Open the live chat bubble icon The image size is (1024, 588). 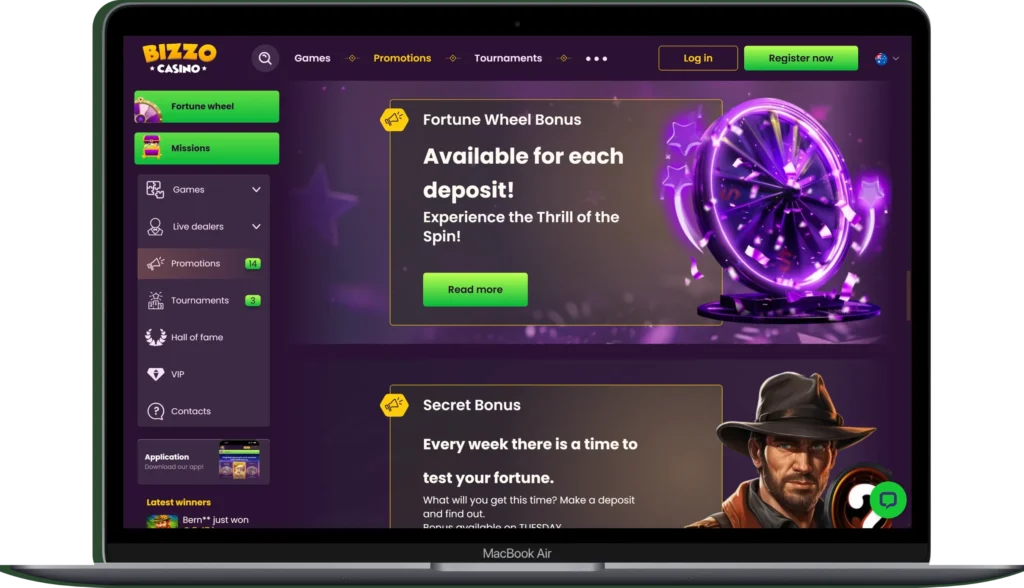(888, 500)
